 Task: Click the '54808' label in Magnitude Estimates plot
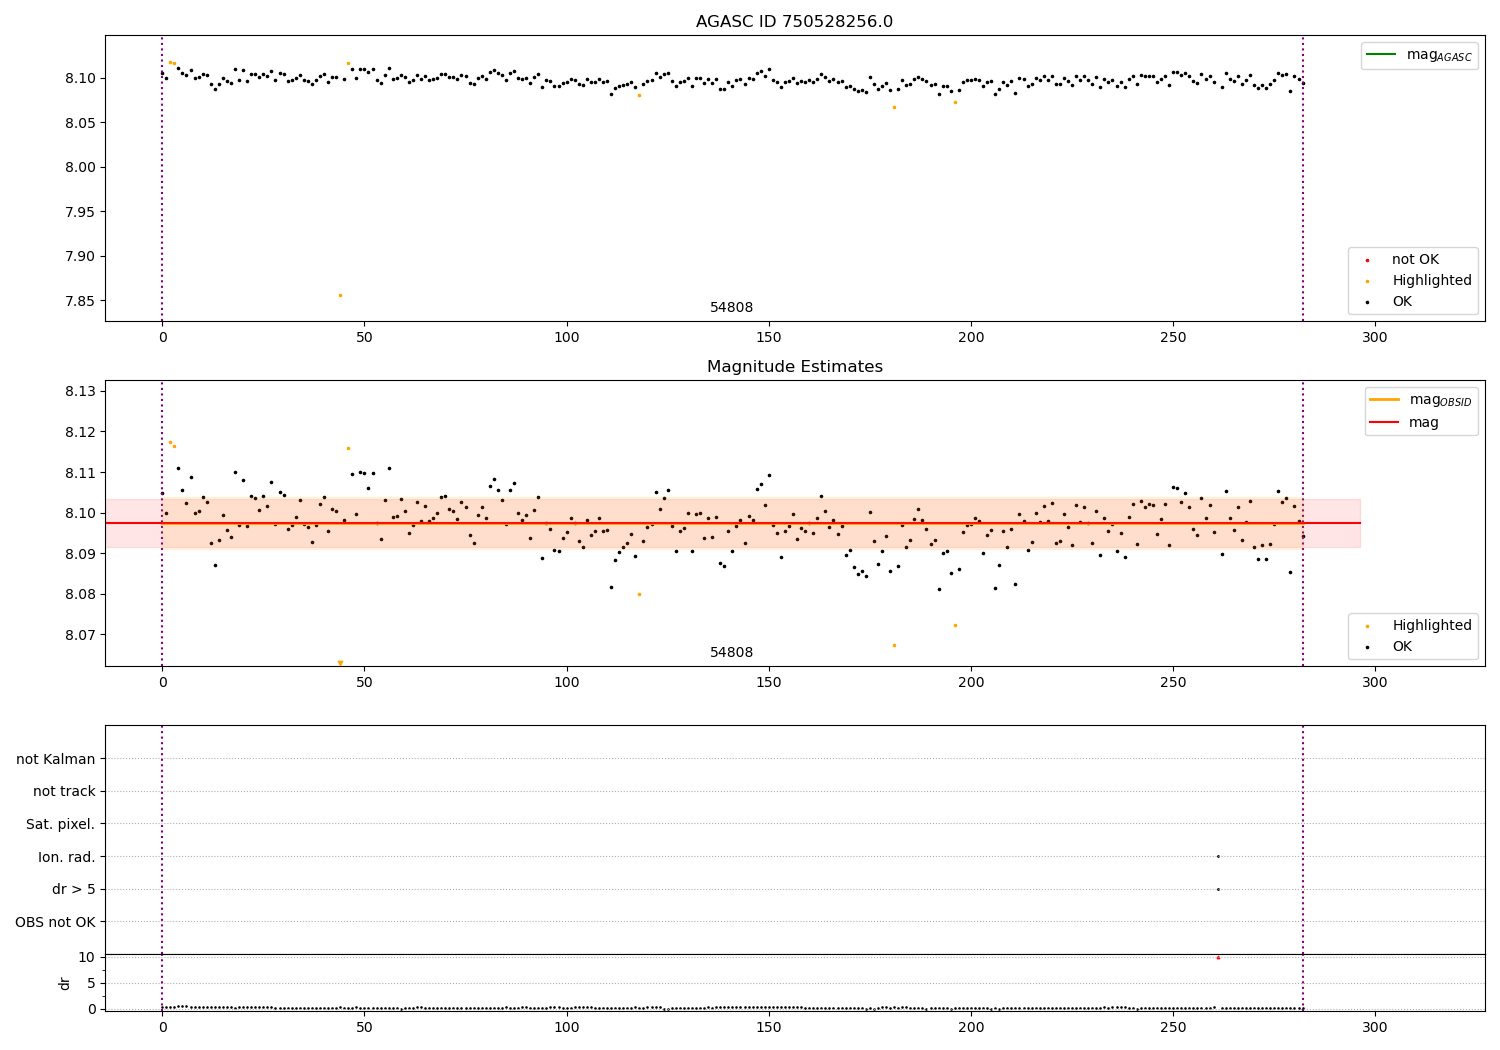(731, 653)
